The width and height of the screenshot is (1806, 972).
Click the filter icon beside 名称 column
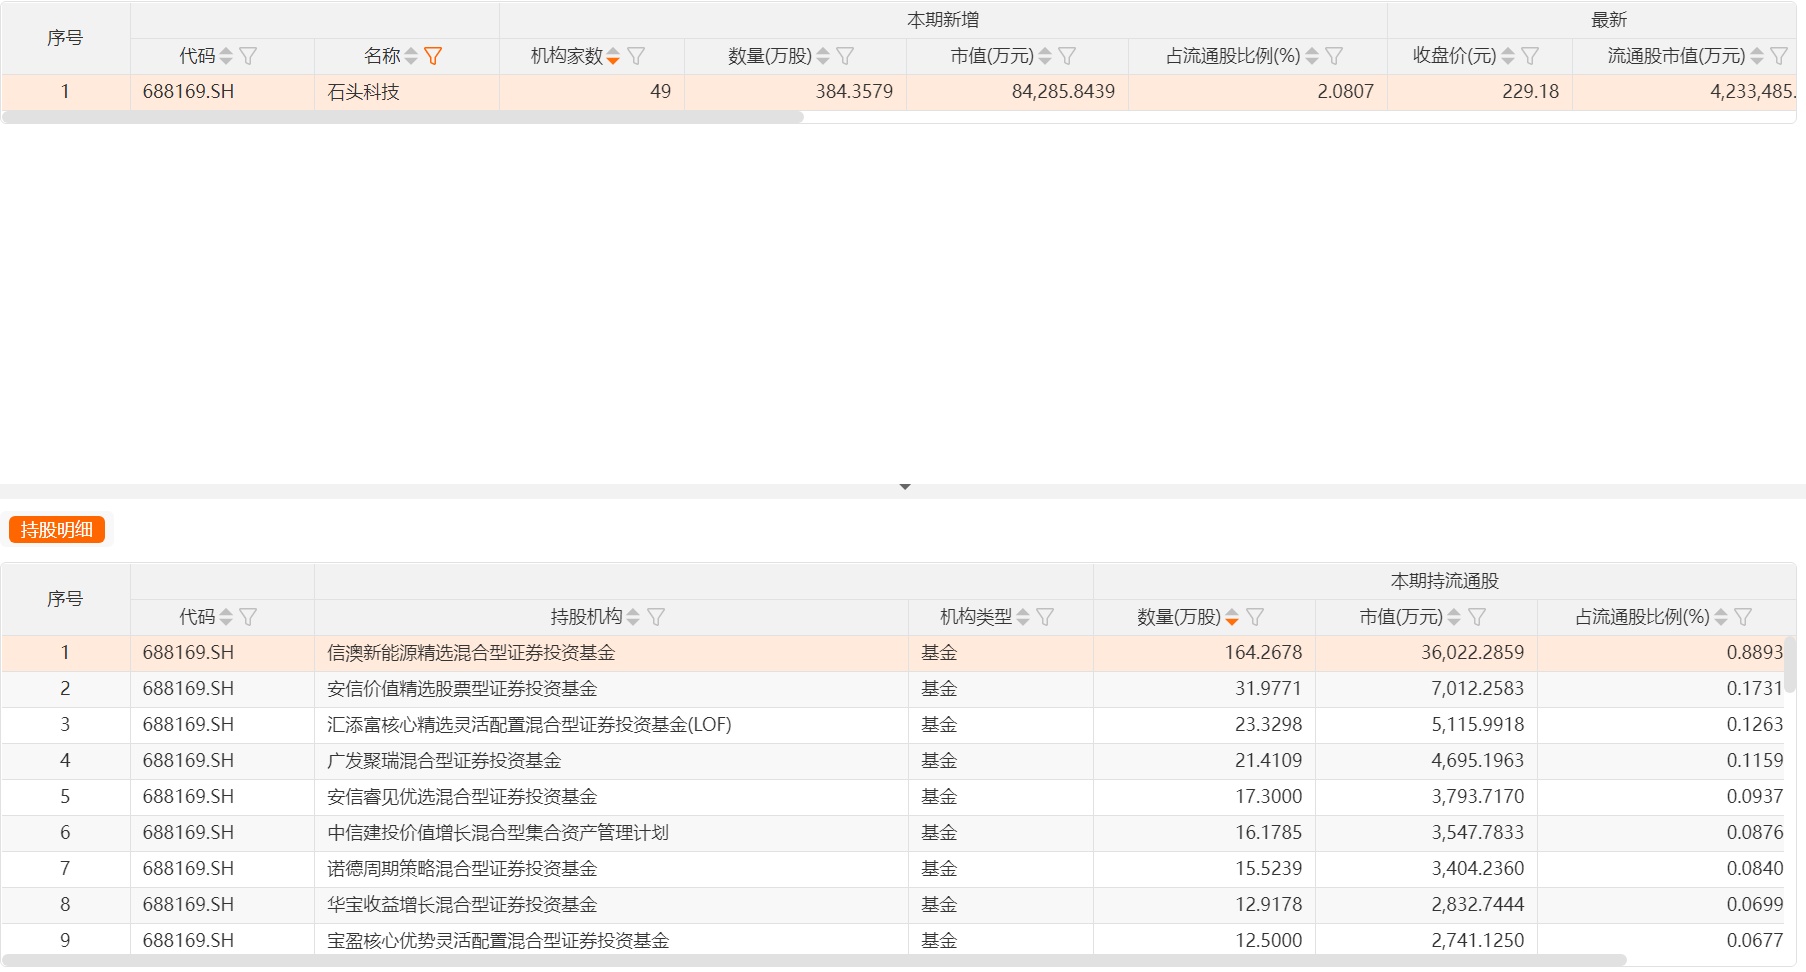(x=433, y=56)
